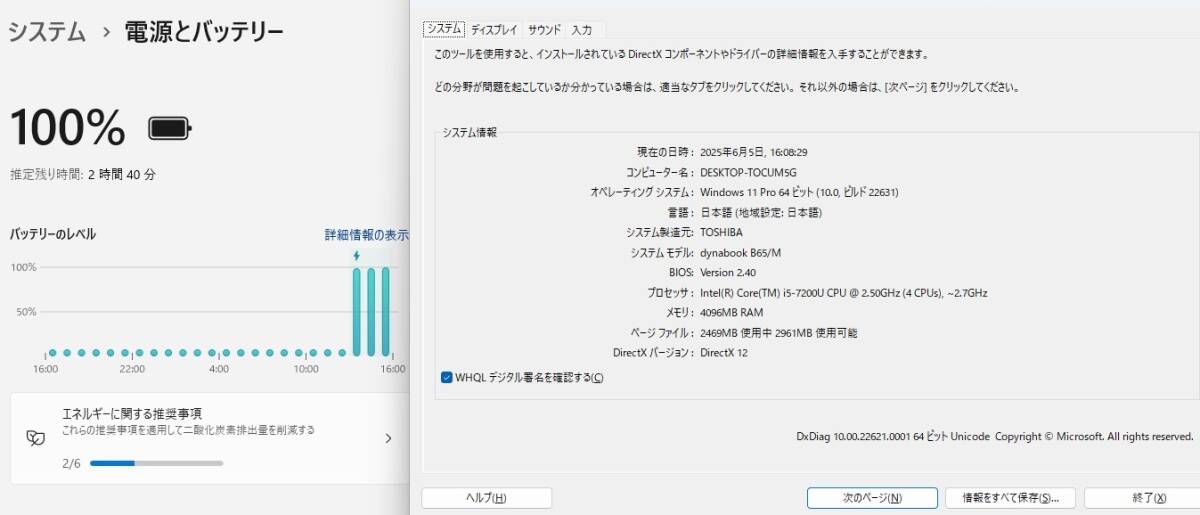Screen dimensions: 1200x515
Task: Click 情報をすべて保存(S)... button
Action: pyautogui.click(x=1010, y=498)
